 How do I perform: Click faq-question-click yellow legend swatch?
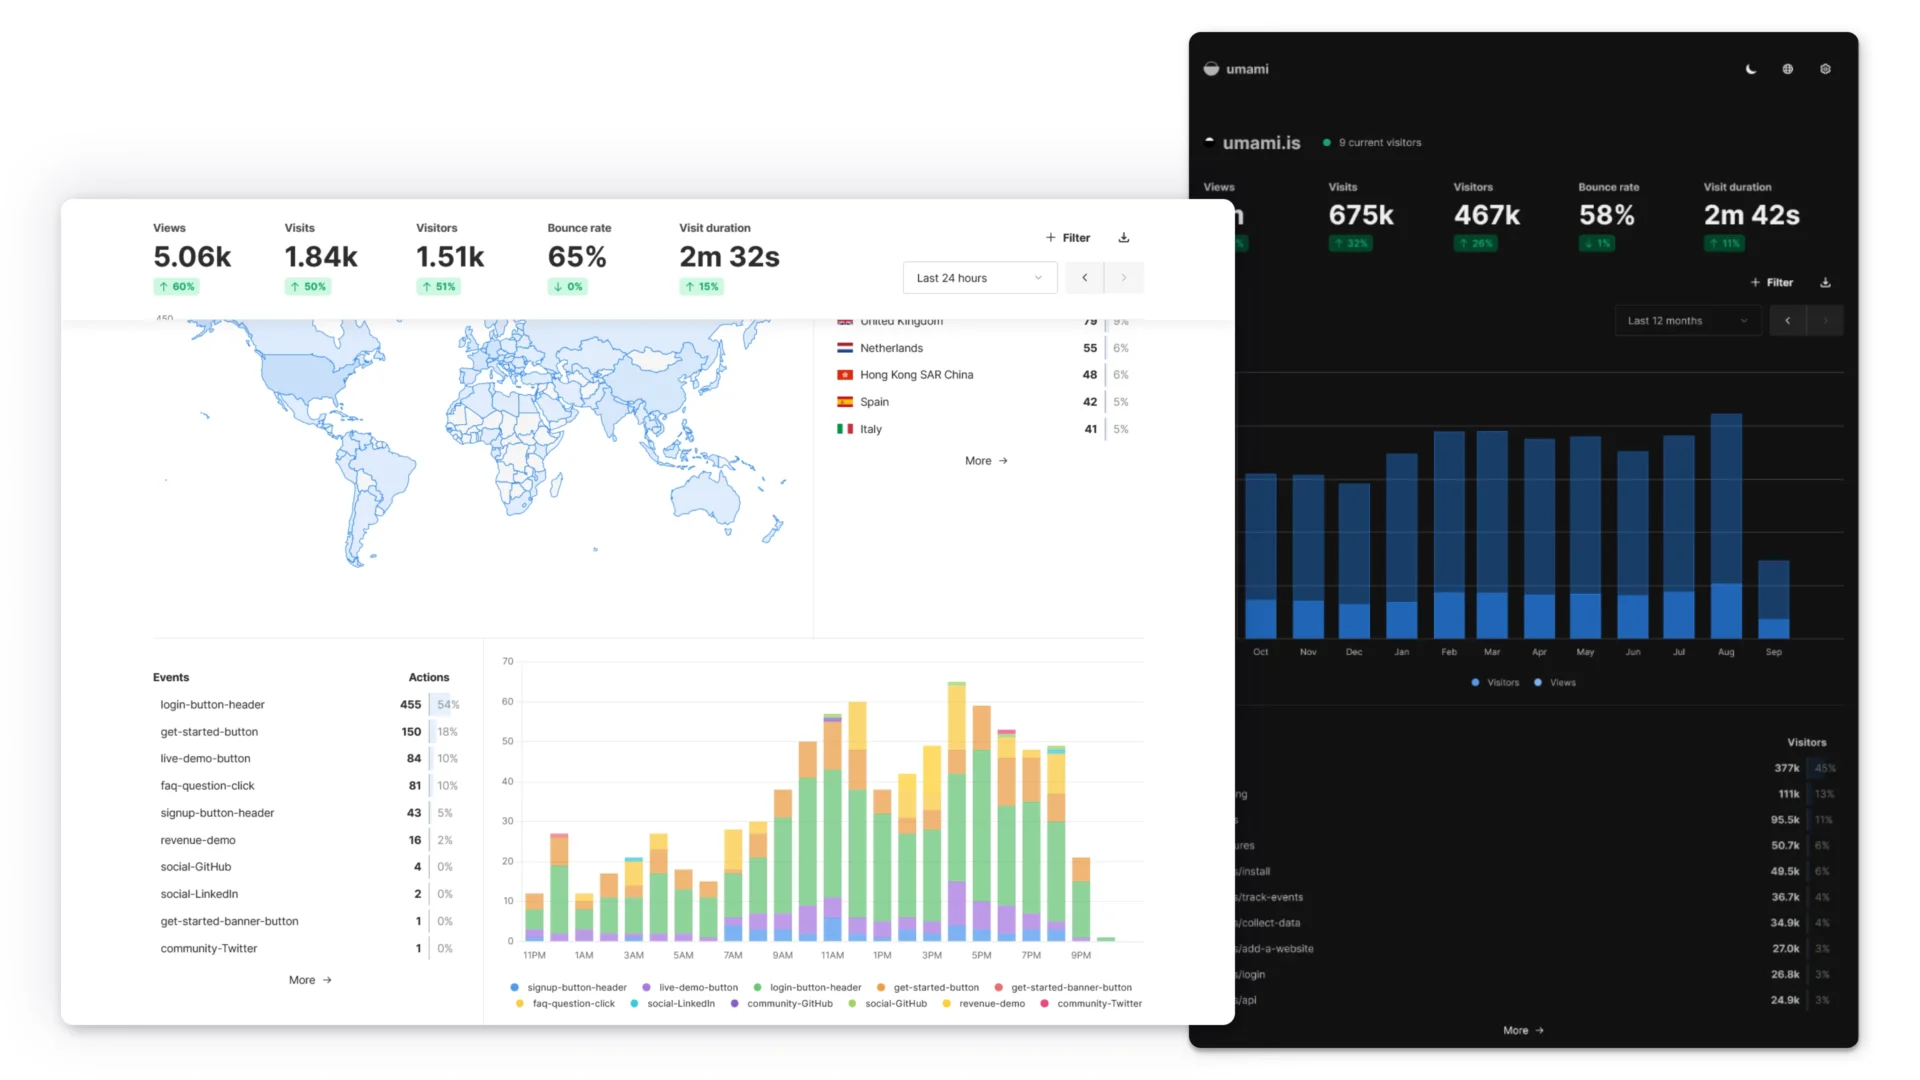520,1004
